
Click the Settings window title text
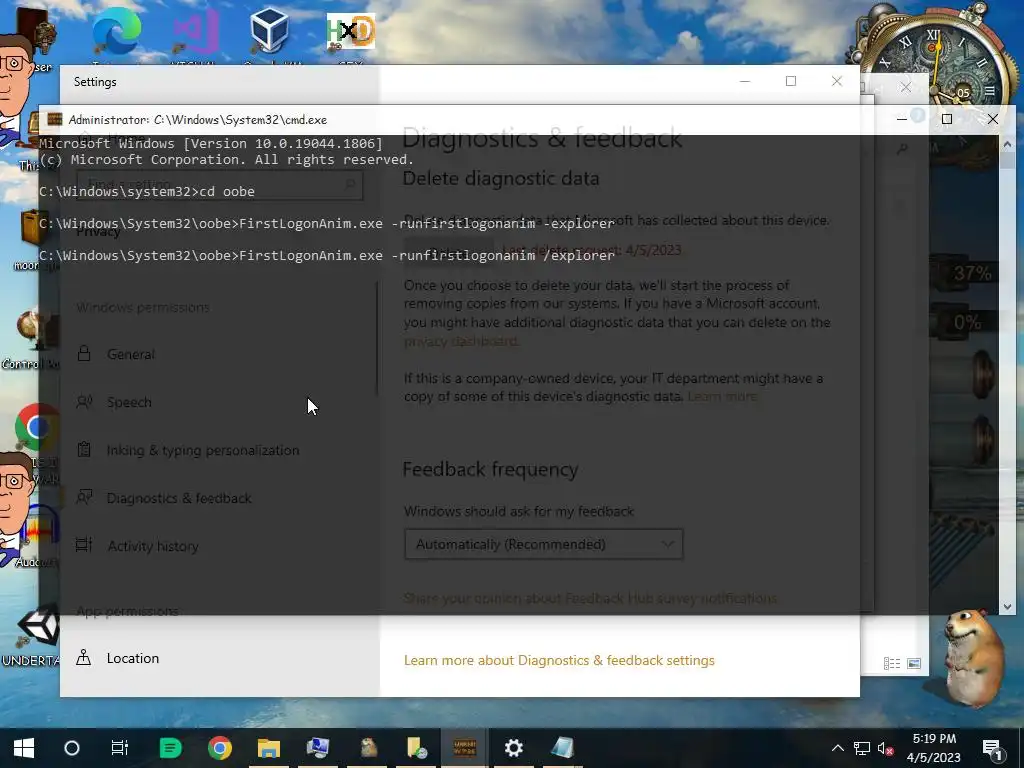(x=95, y=82)
